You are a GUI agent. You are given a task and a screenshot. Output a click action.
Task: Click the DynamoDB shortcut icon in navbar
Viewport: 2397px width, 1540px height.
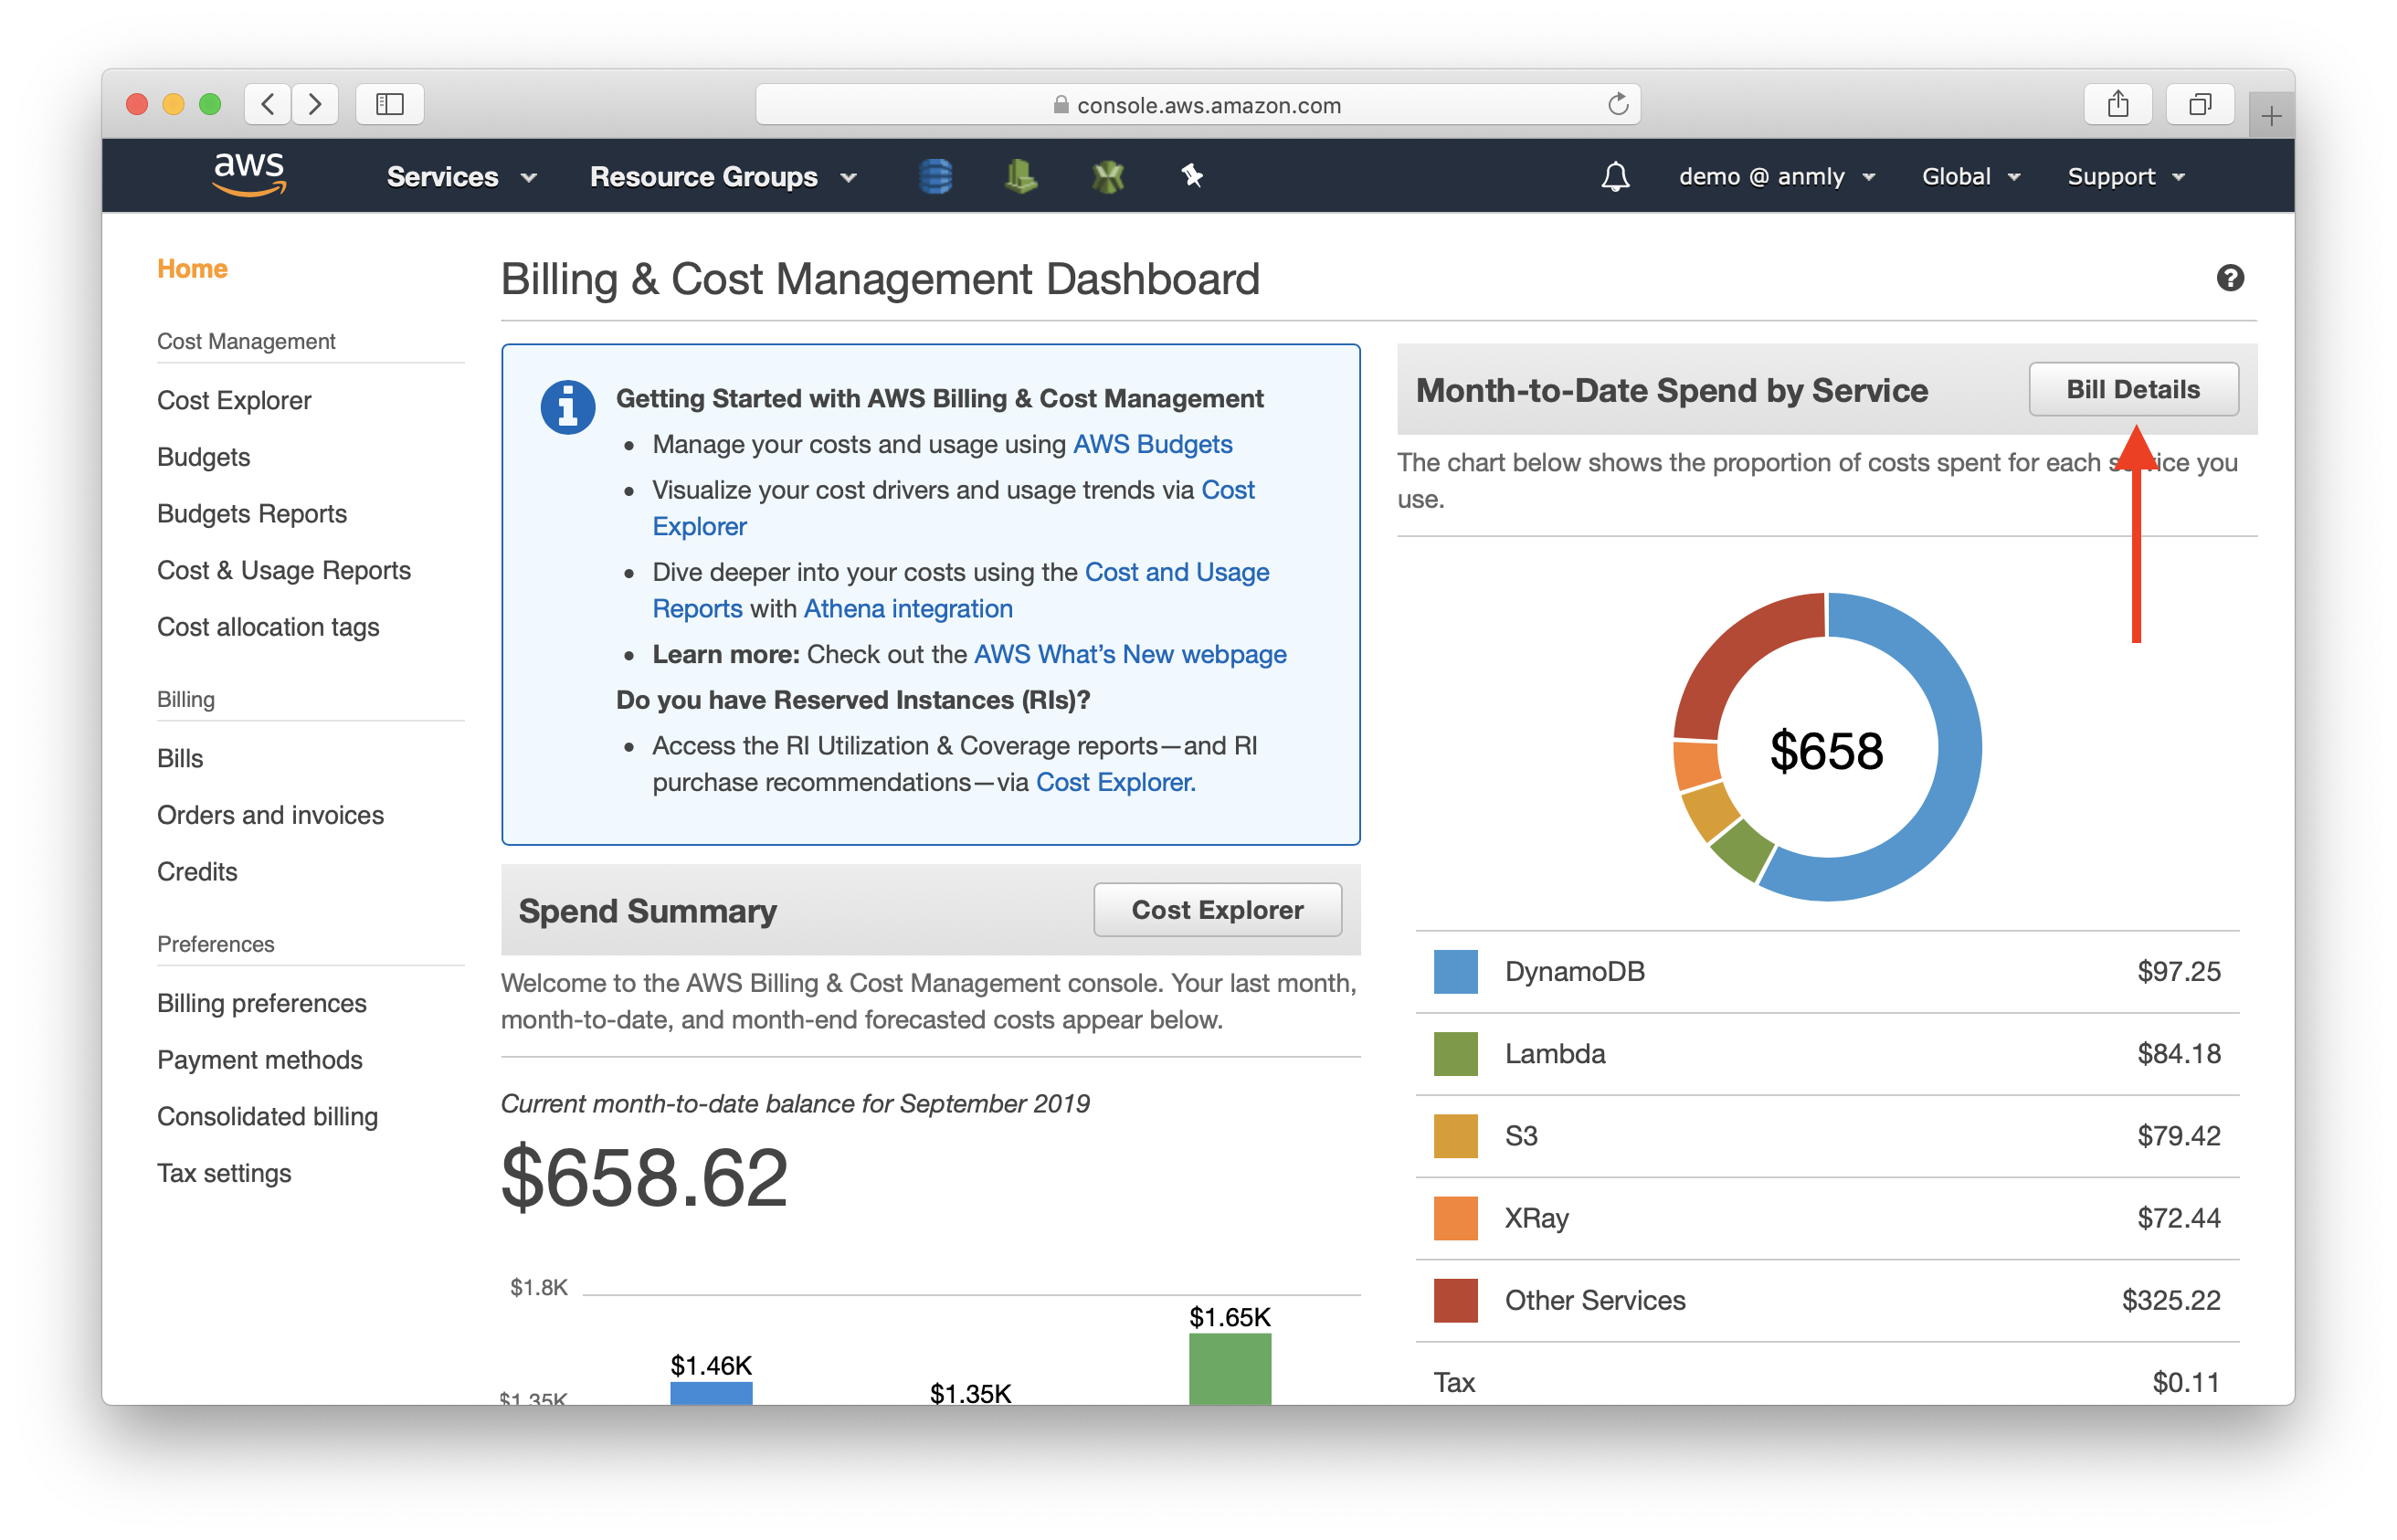tap(935, 177)
